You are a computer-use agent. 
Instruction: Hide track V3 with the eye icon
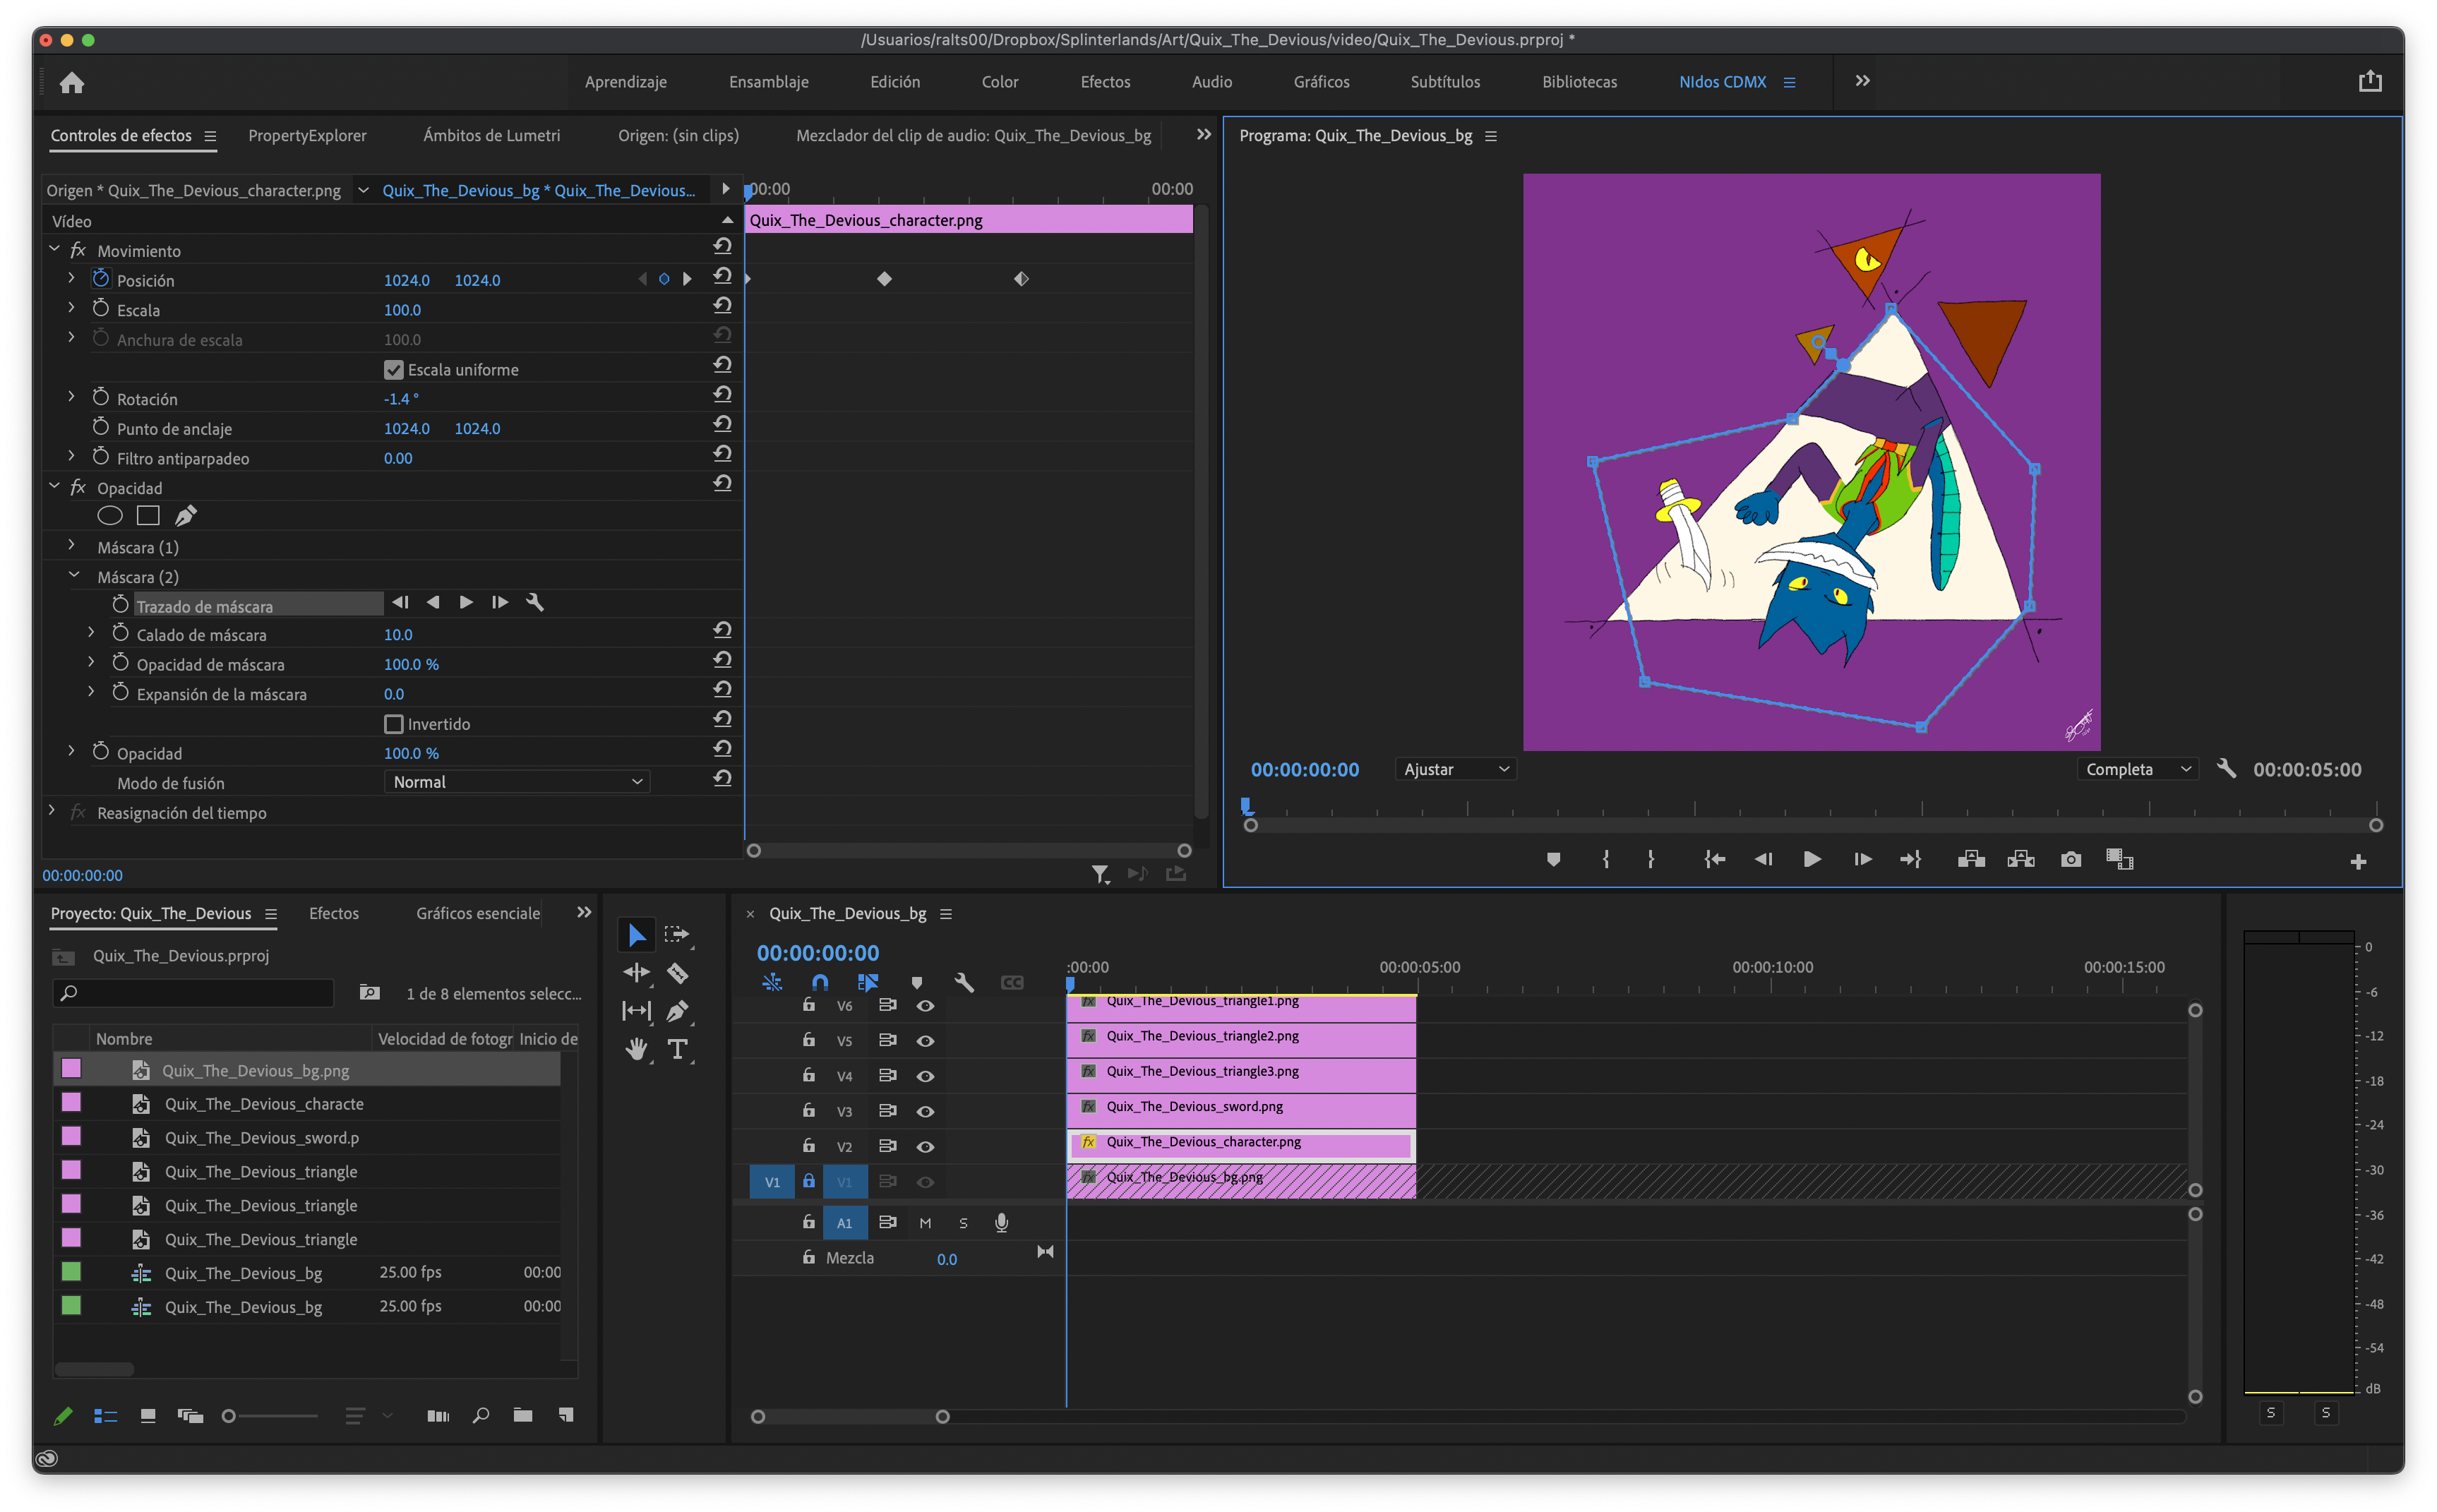point(925,1111)
